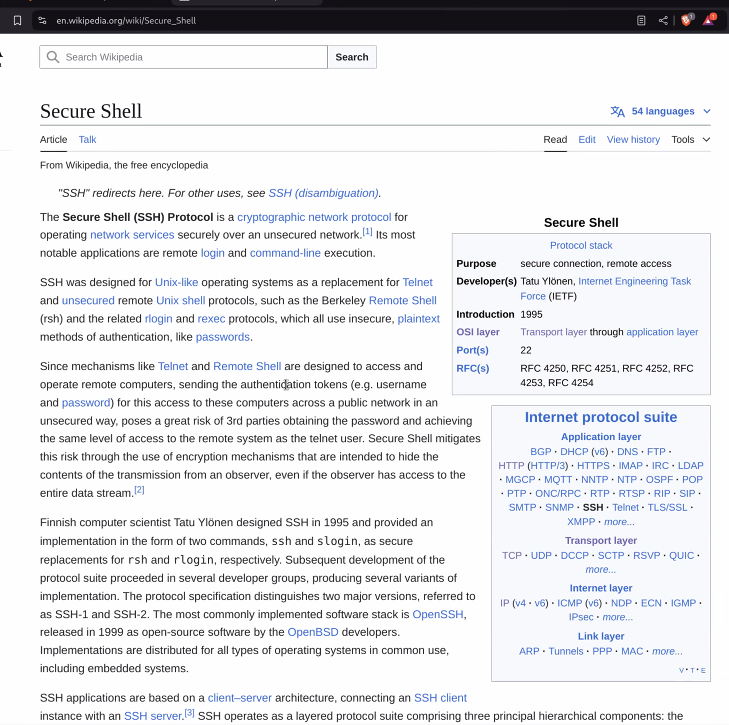Open the MQTT protocol link
The width and height of the screenshot is (729, 725).
[558, 479]
